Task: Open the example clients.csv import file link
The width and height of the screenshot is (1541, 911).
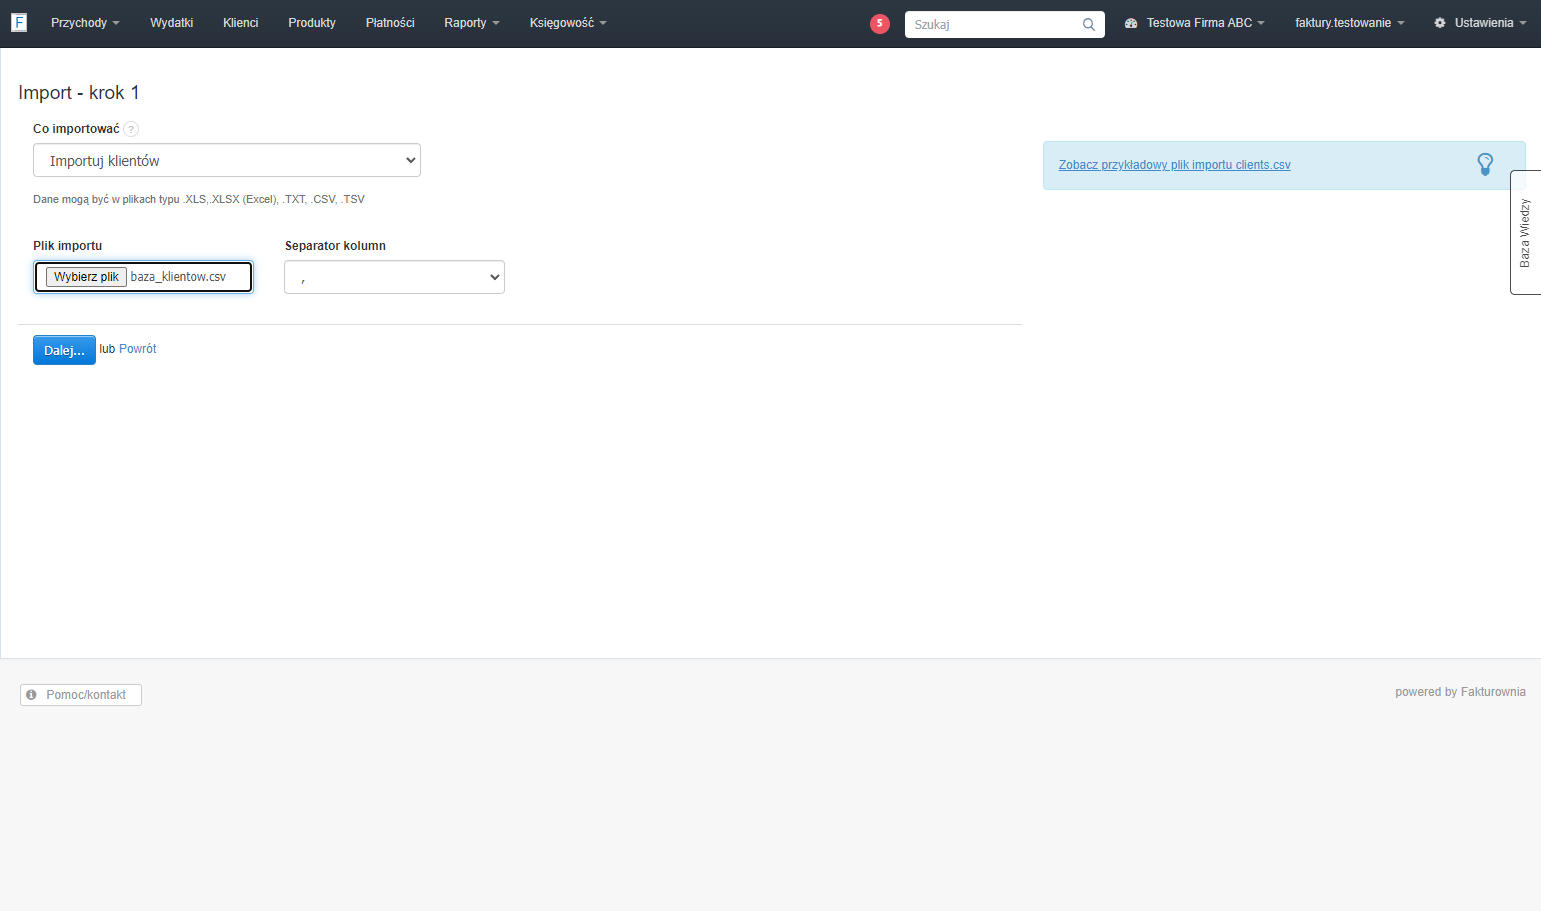Action: coord(1175,165)
